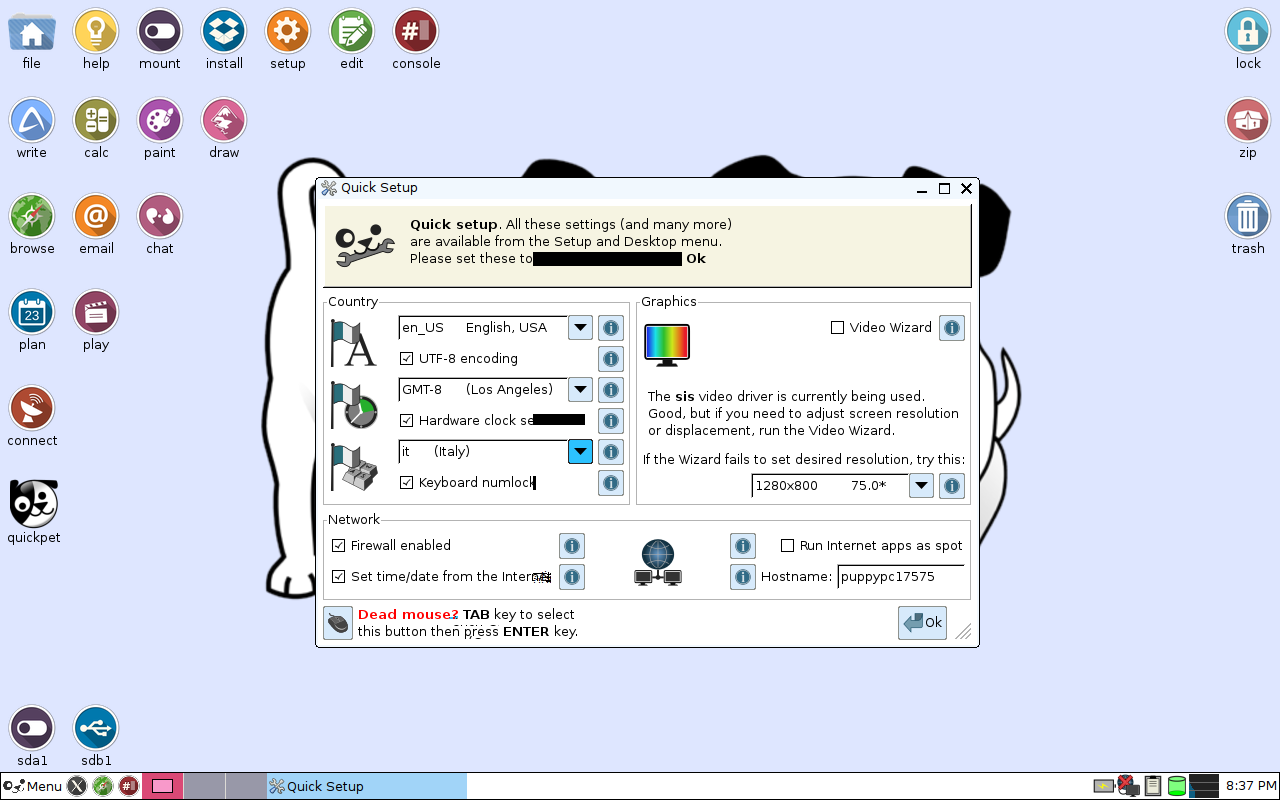Click info icon beside screen resolution
The image size is (1280, 800).
pos(952,486)
